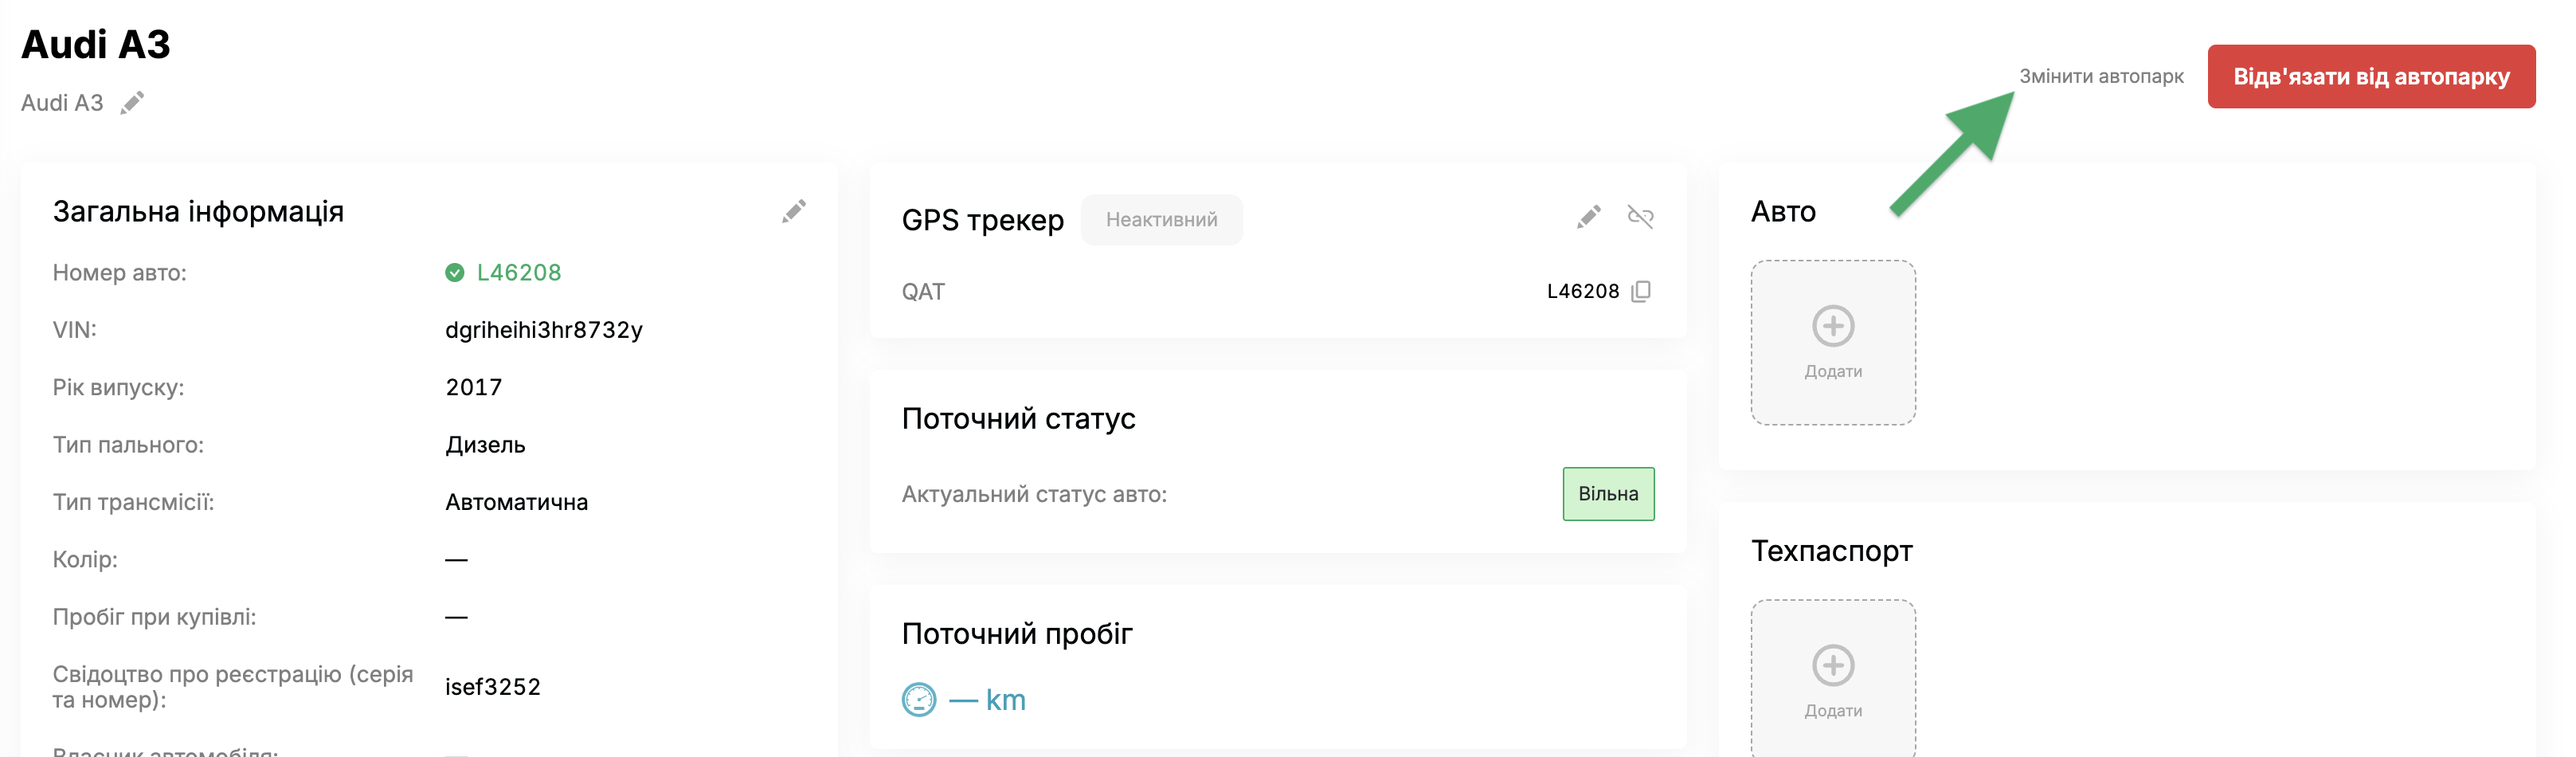Unlink the GPS tracker chain icon
This screenshot has height=757, width=2576.
click(1641, 217)
